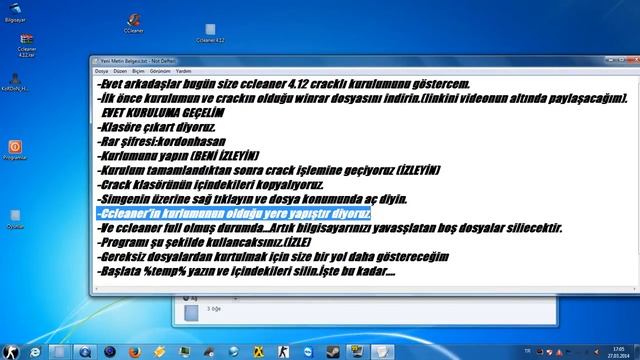Select the Oyunlar desktop folder

pos(15,219)
